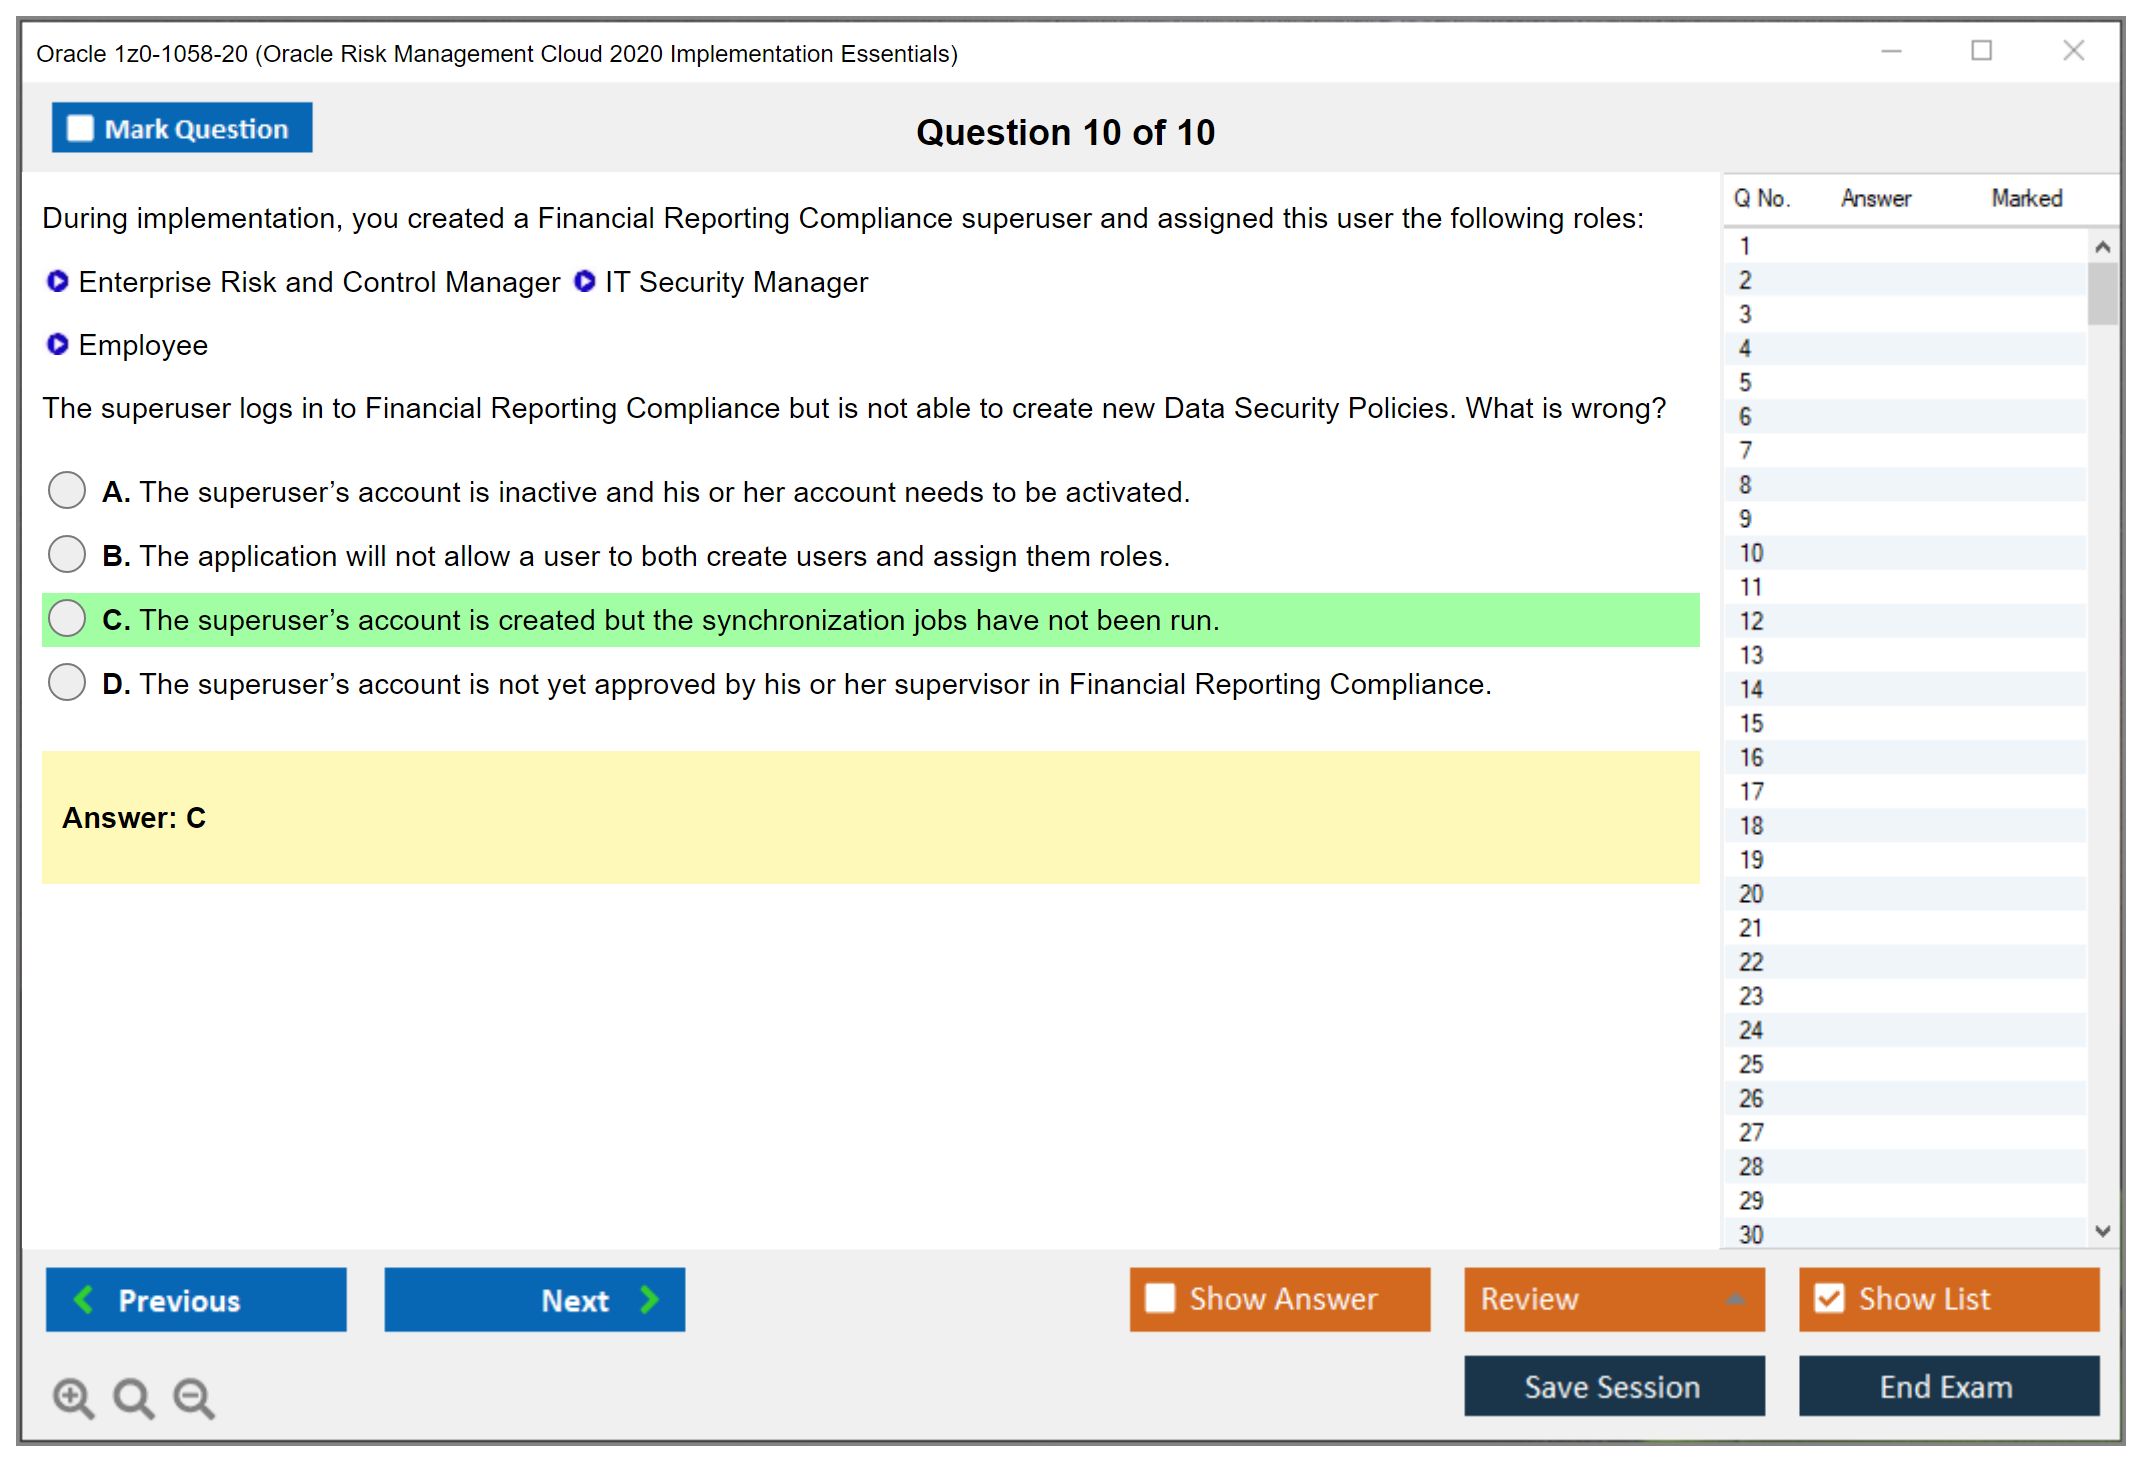Select answer option A radio button
This screenshot has width=2150, height=1470.
67,490
